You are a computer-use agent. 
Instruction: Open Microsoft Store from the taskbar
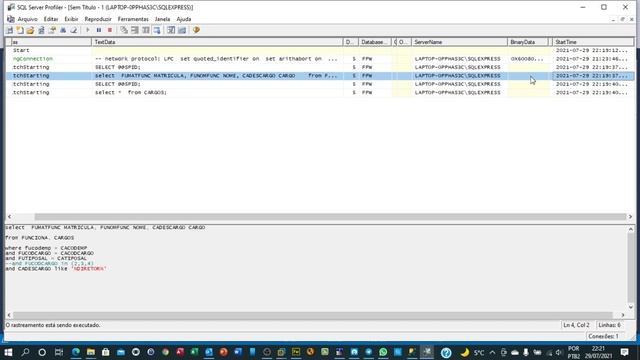(106, 352)
